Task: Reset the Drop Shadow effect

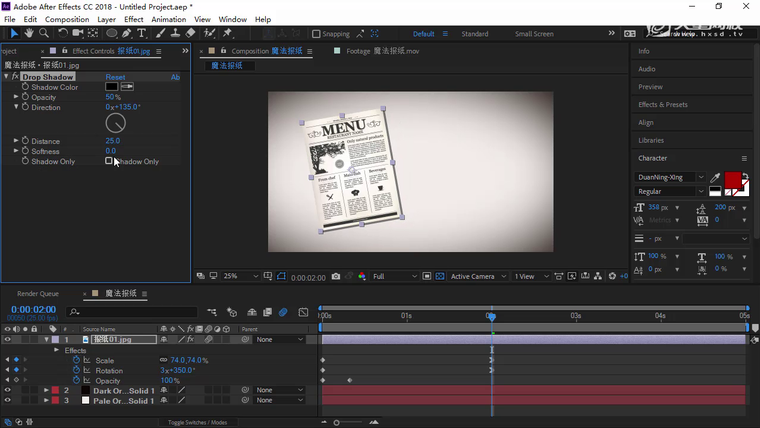Action: point(115,77)
